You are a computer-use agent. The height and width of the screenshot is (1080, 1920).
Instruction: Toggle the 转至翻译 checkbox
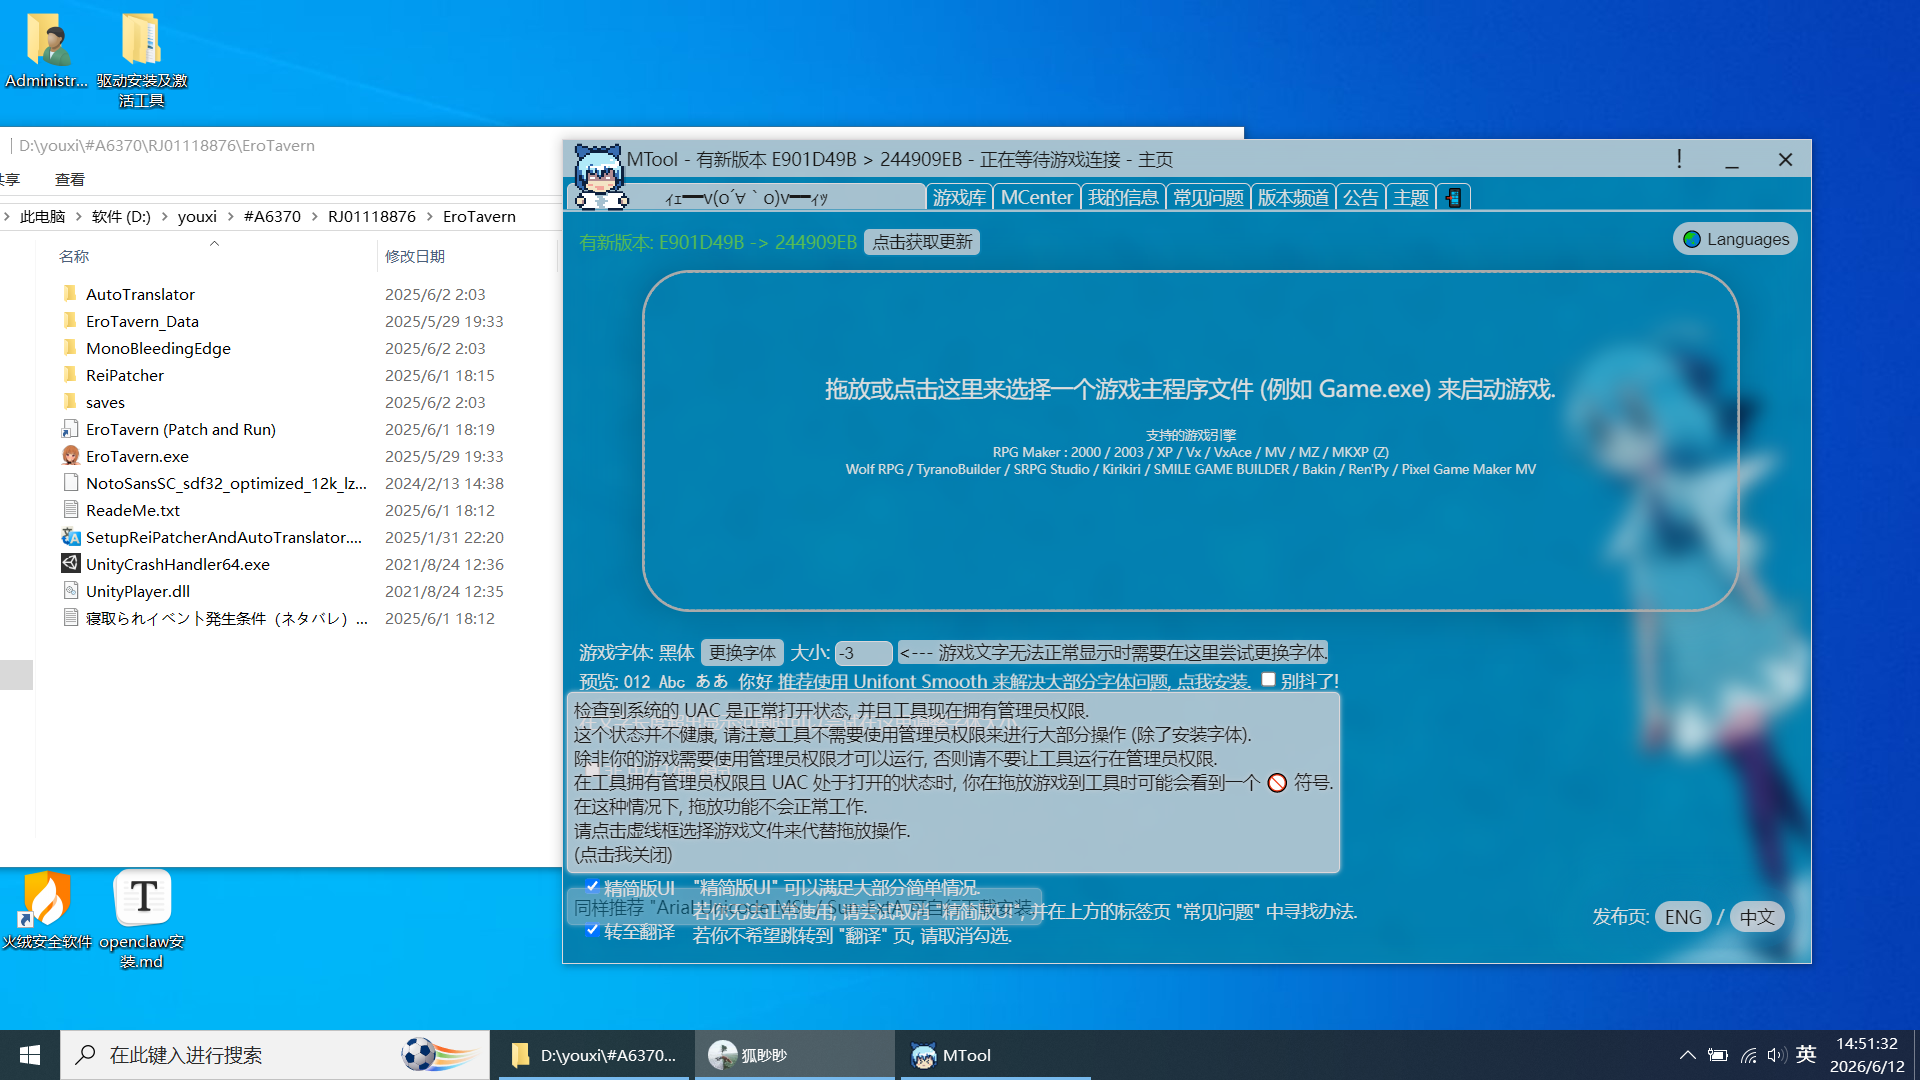591,930
